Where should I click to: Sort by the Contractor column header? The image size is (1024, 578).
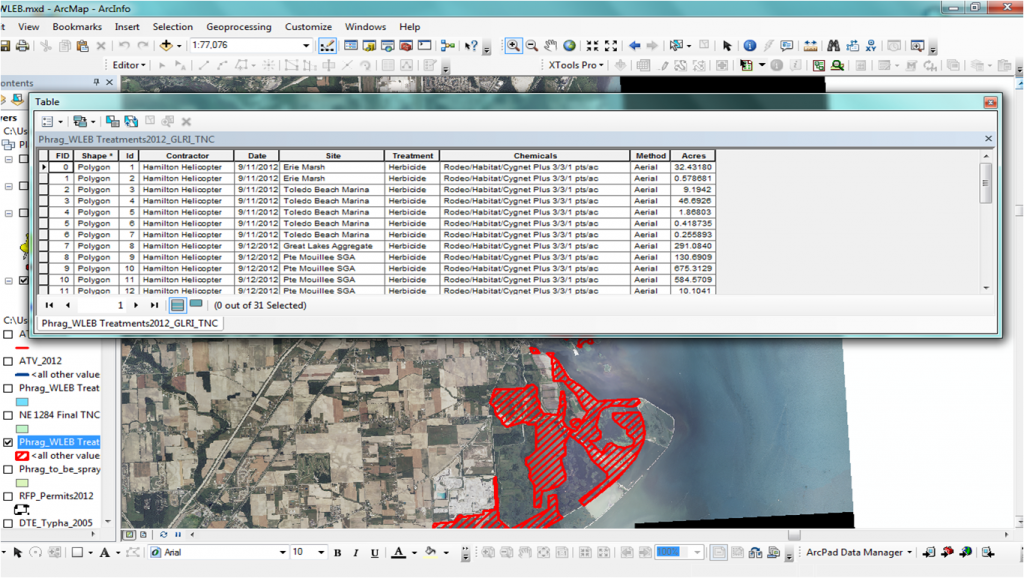(x=187, y=155)
